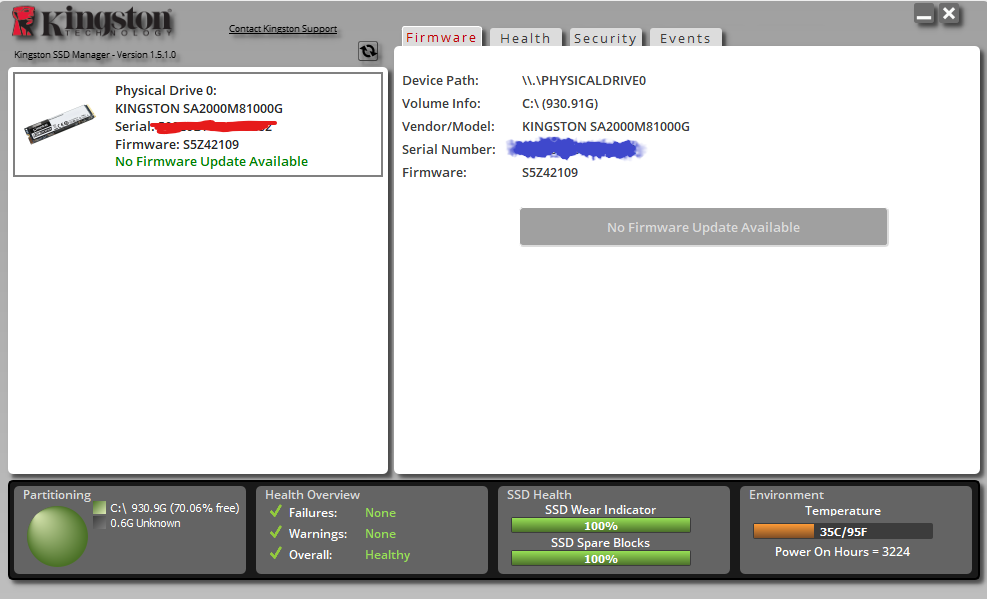Click the Kingston Technology logo
The image size is (987, 599).
[x=92, y=22]
